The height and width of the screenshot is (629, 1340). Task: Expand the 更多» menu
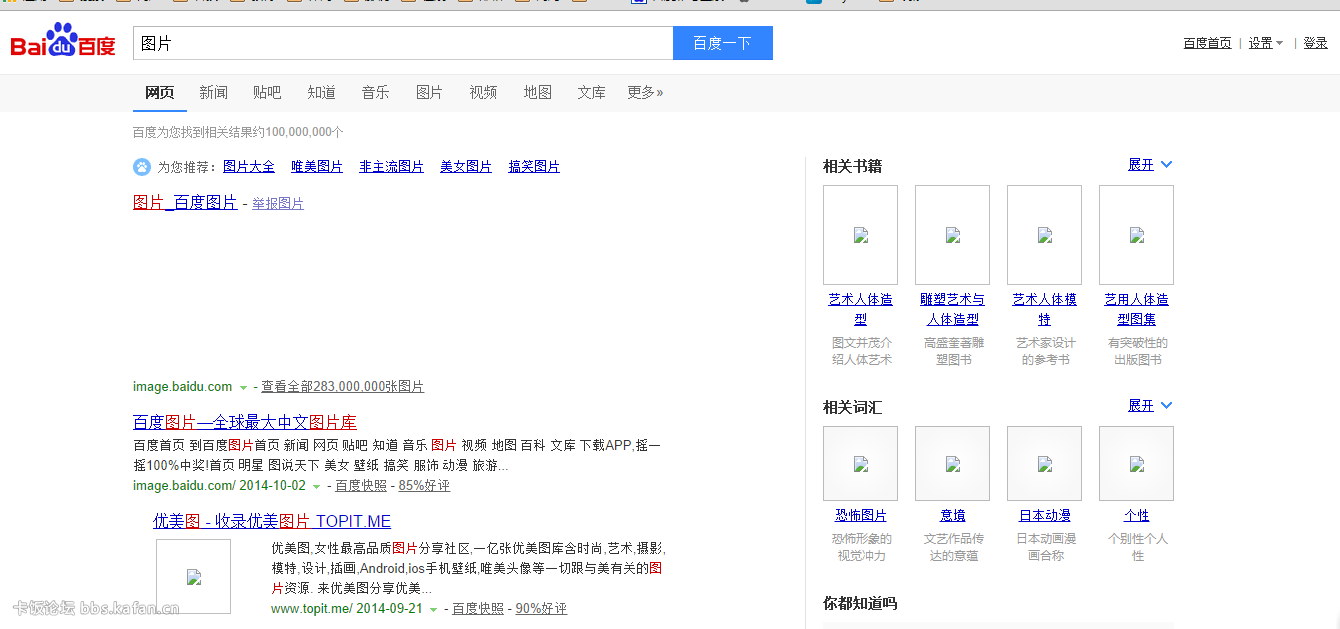point(645,92)
